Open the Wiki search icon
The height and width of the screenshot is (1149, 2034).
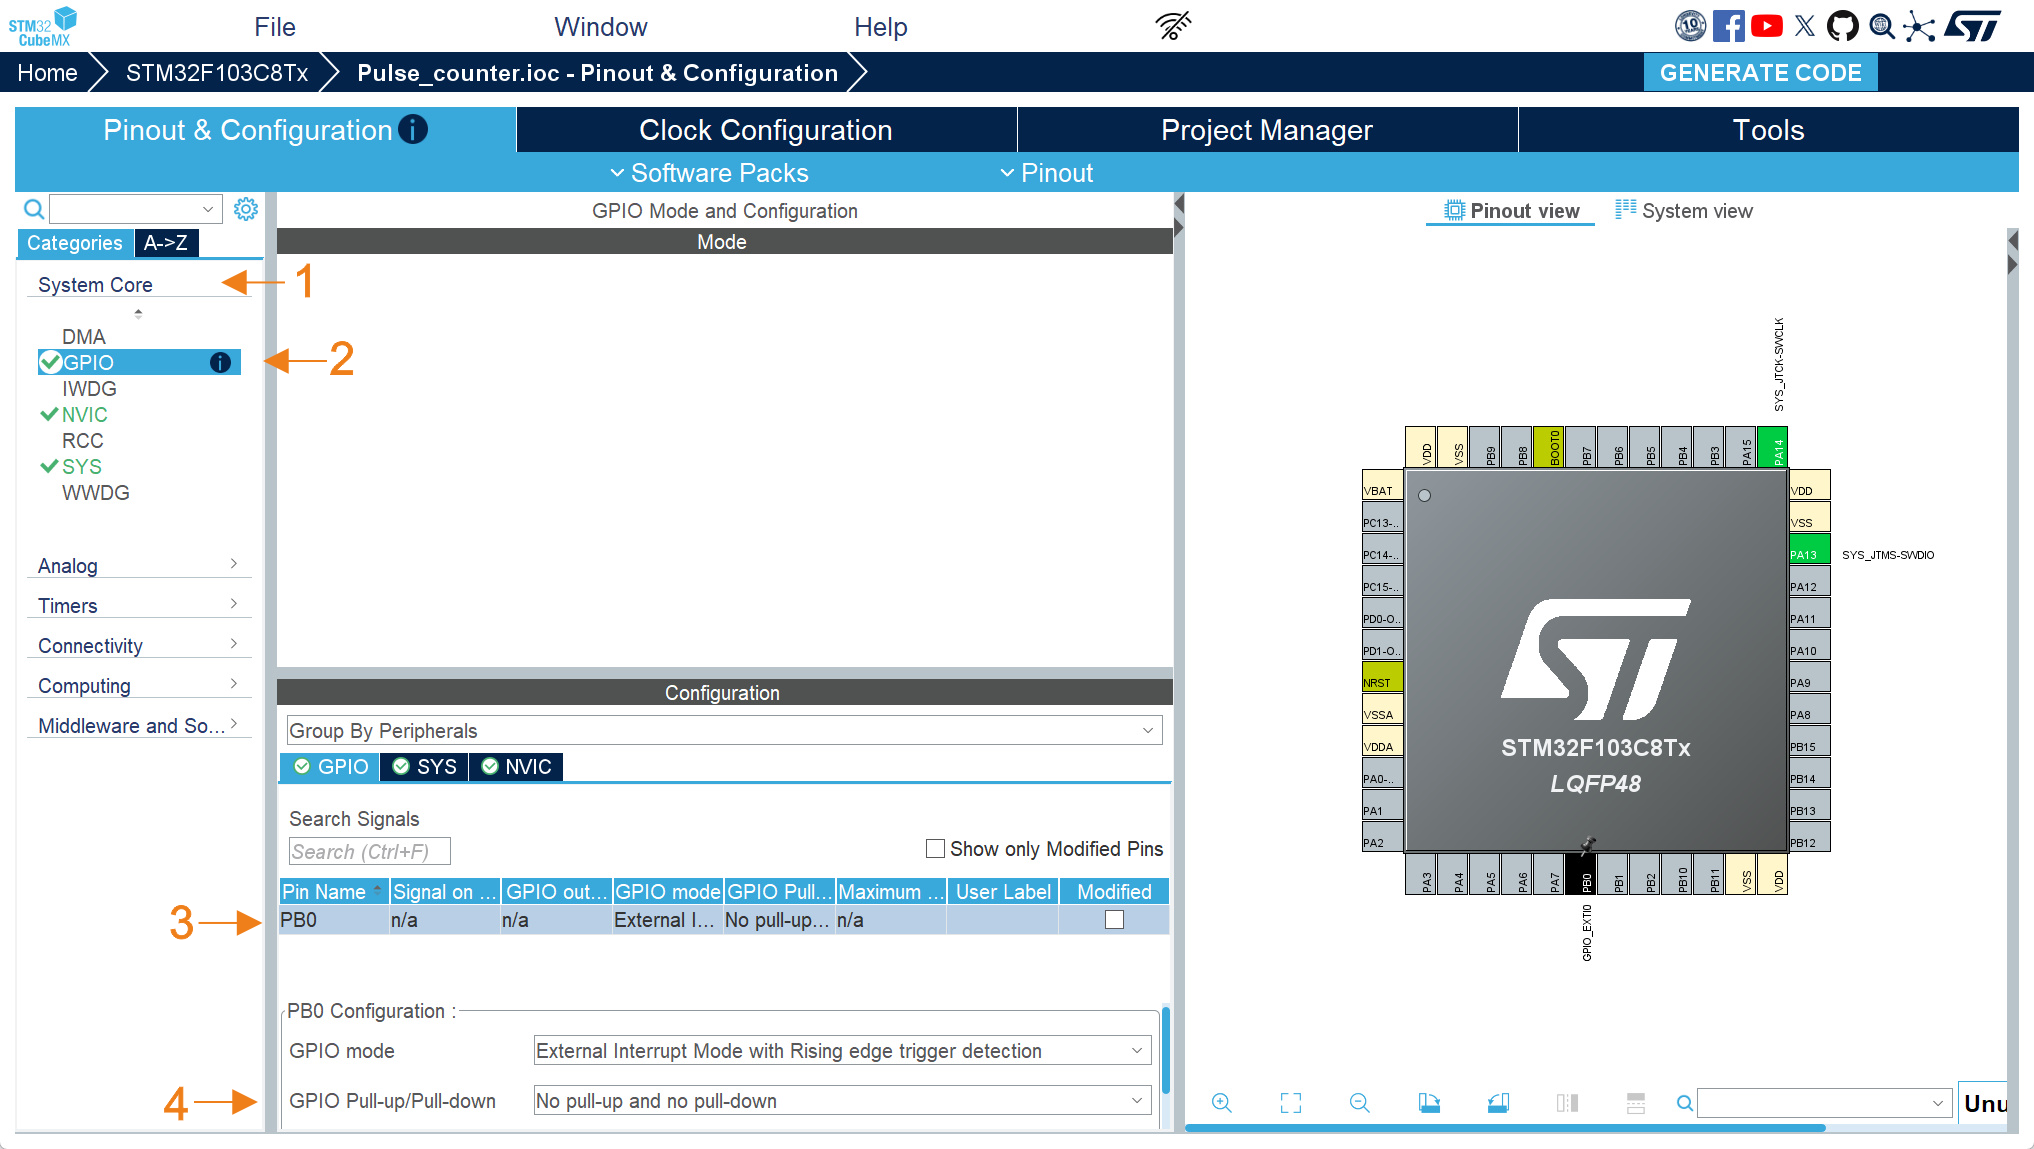[x=1881, y=26]
